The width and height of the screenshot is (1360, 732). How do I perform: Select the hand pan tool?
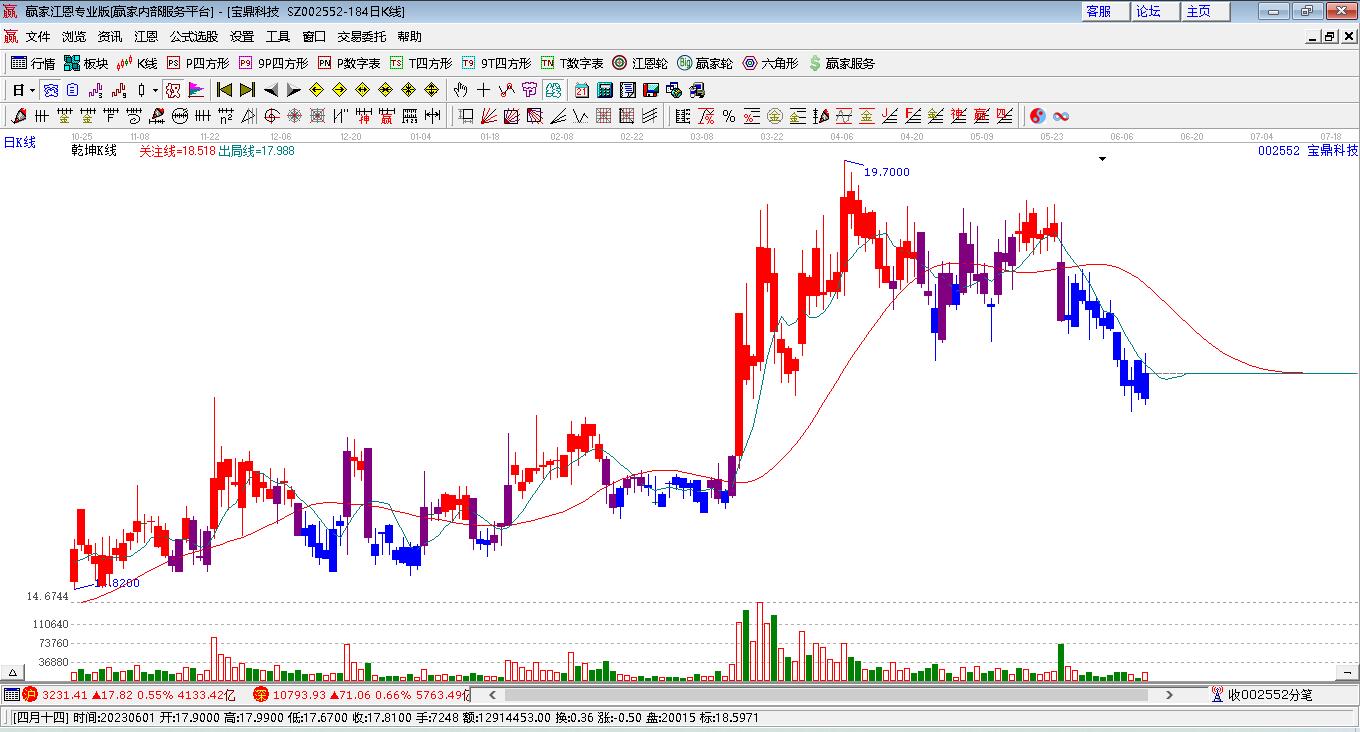[x=460, y=90]
